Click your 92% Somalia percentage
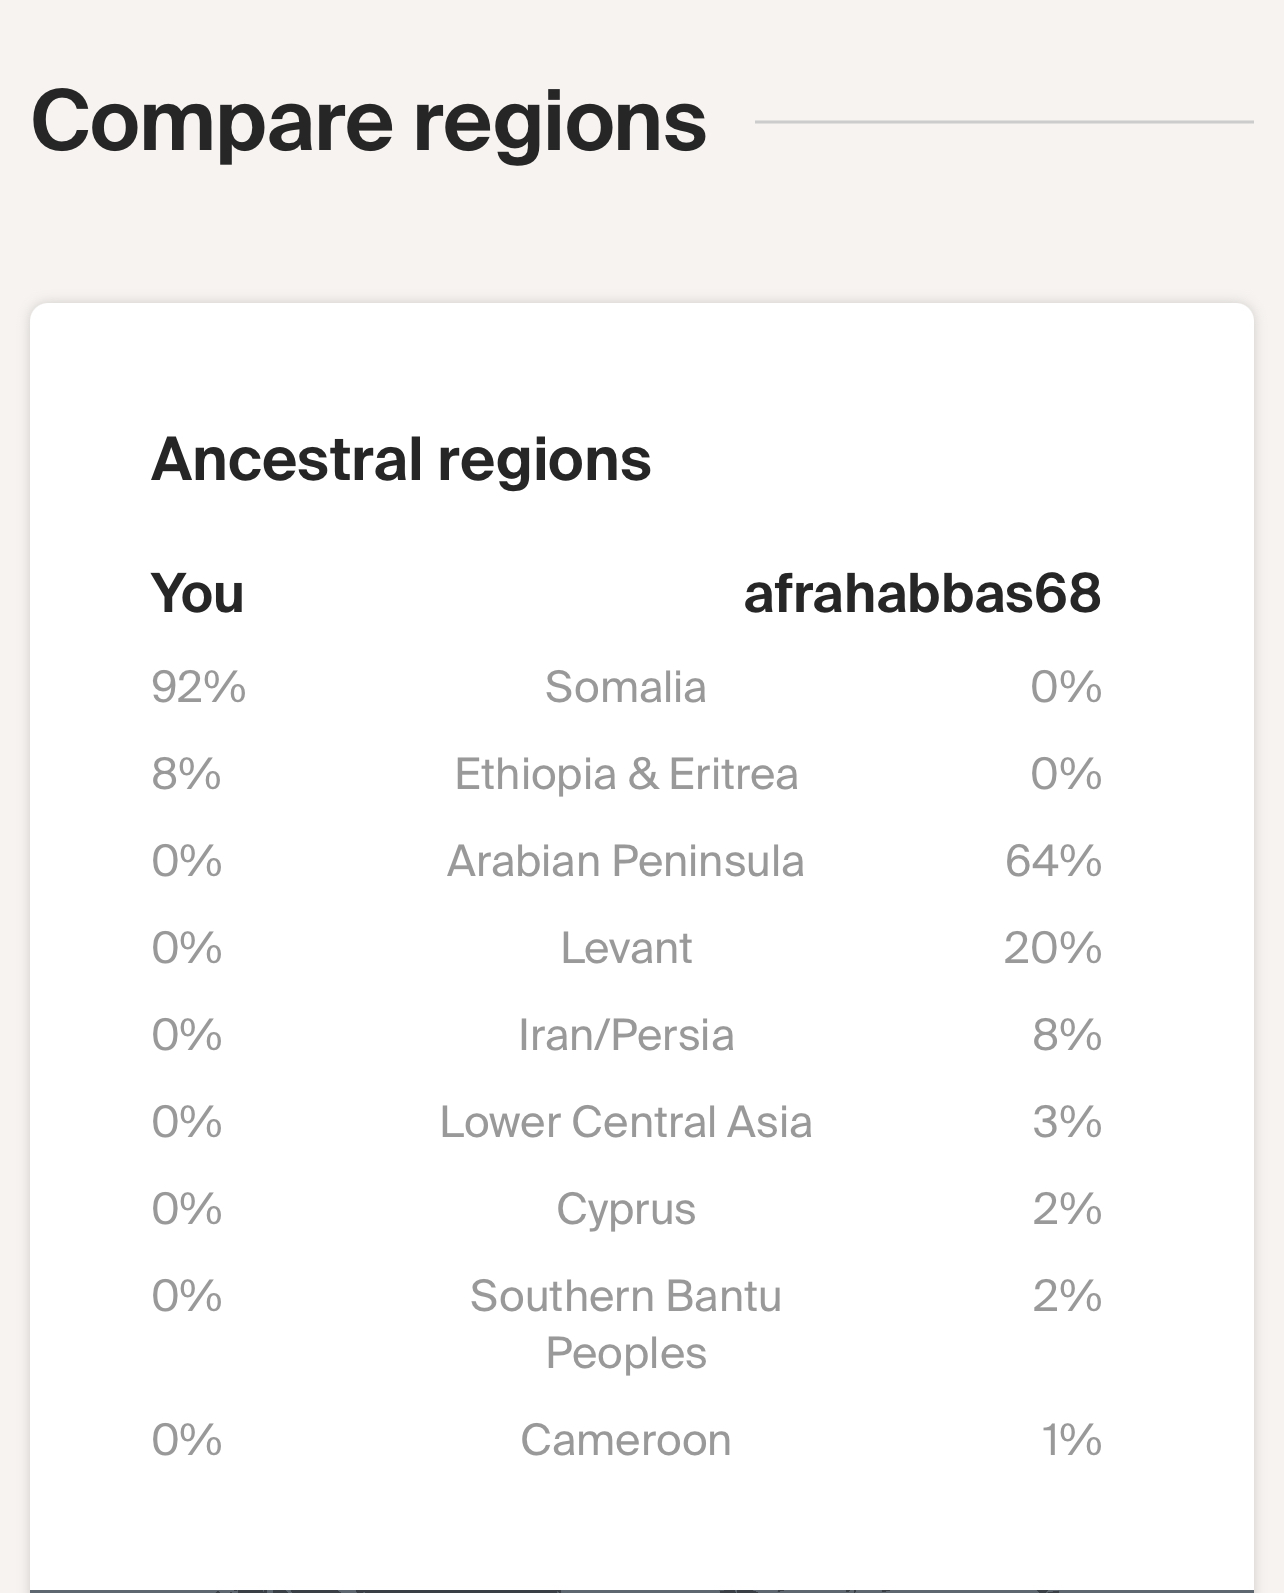1284x1593 pixels. point(198,687)
